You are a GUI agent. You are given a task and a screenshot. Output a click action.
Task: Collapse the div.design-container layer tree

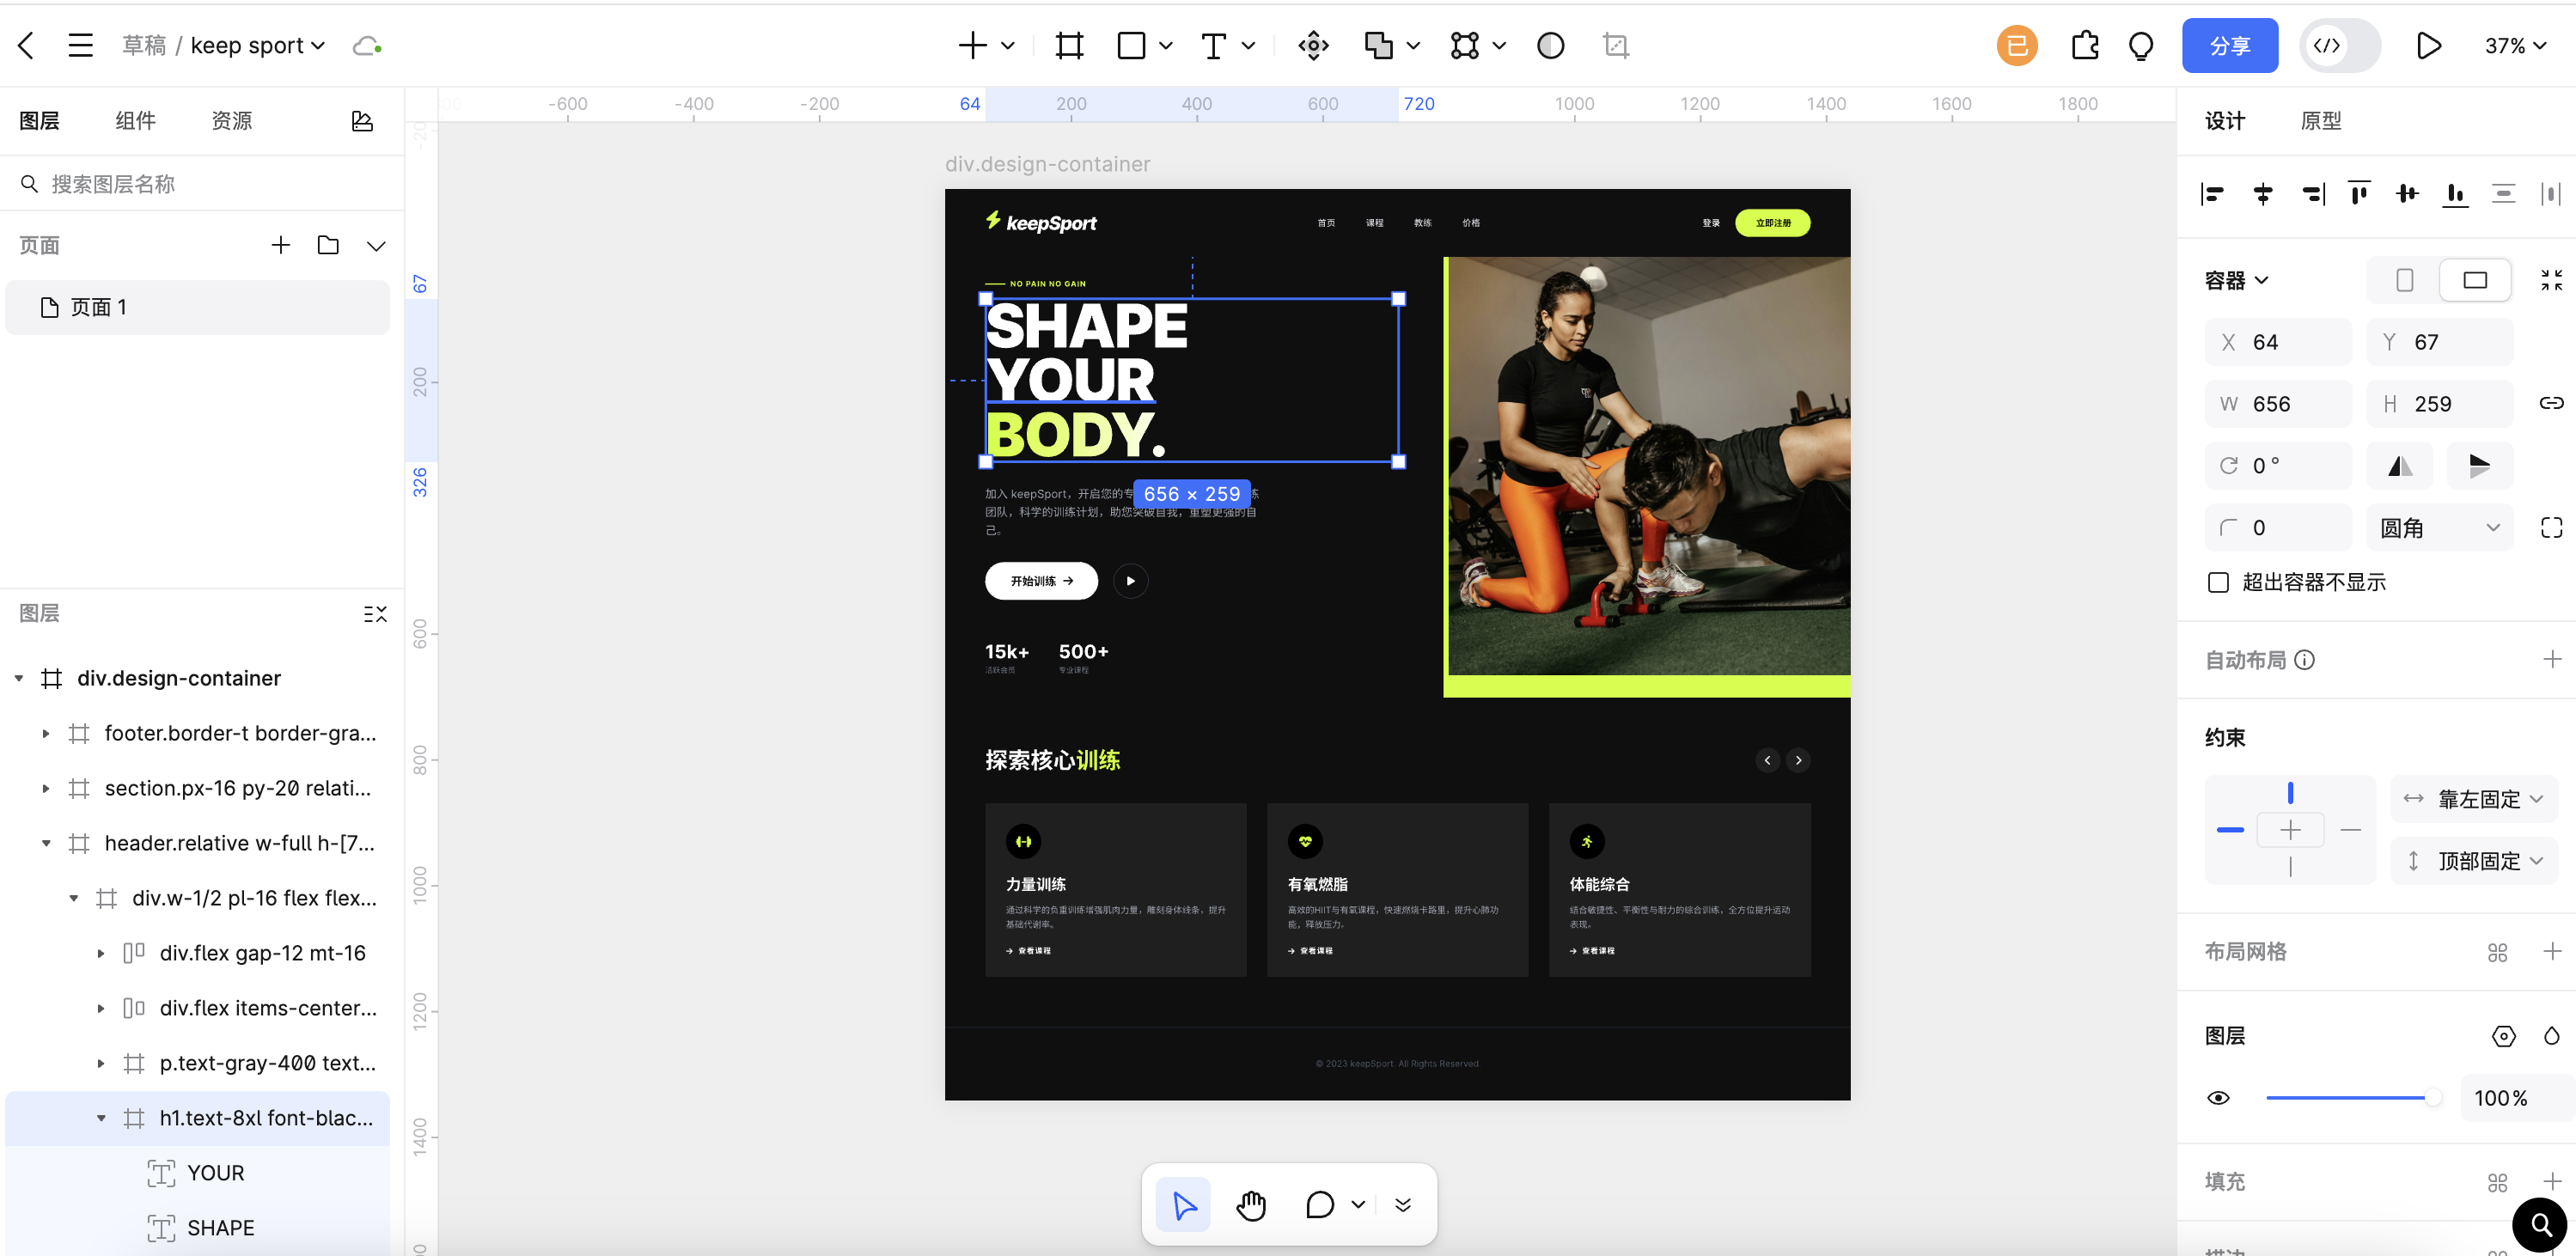click(x=19, y=678)
